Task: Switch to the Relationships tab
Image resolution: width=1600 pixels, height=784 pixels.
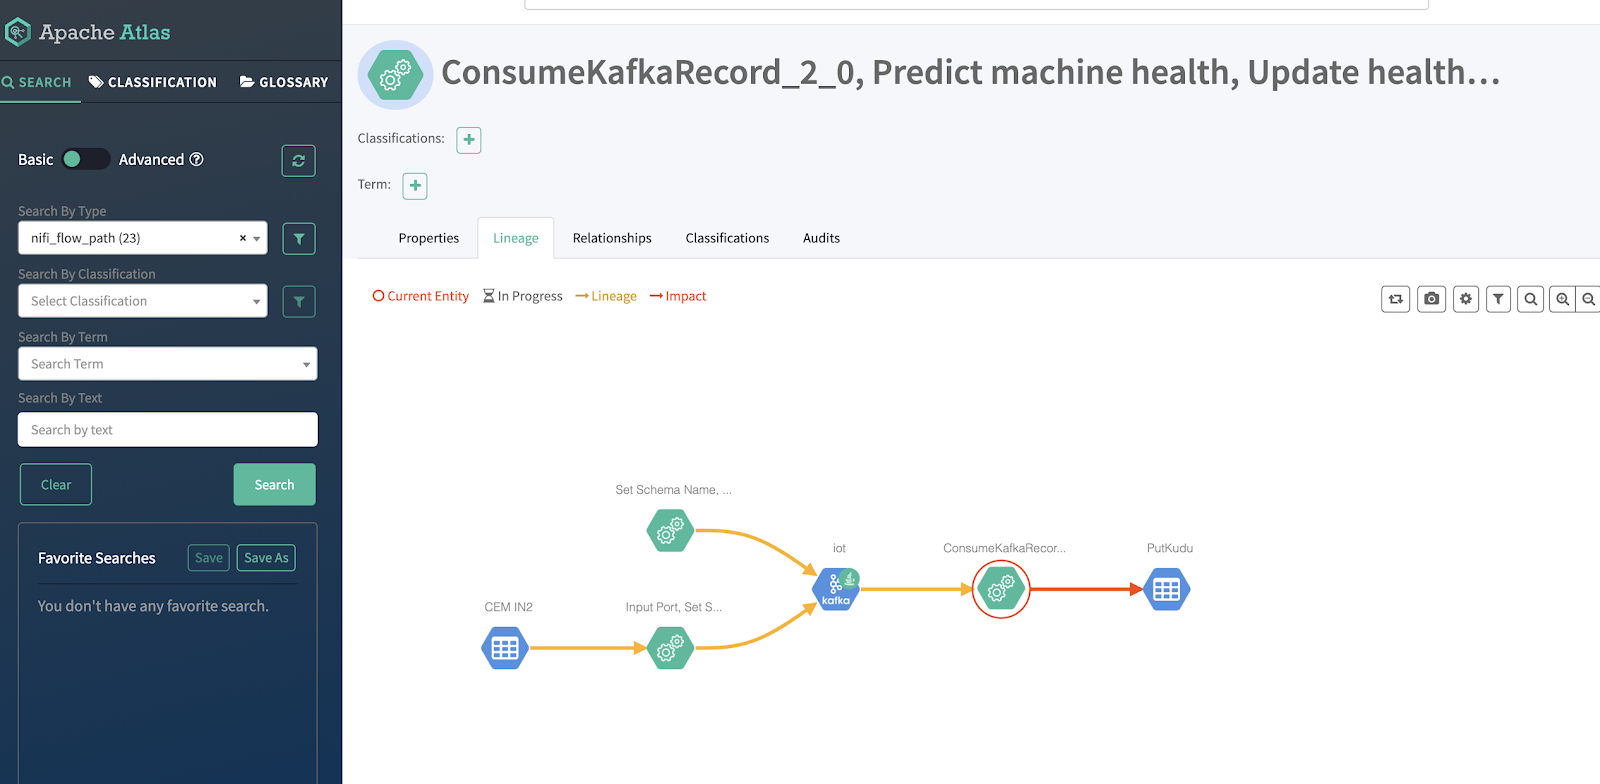Action: 612,238
